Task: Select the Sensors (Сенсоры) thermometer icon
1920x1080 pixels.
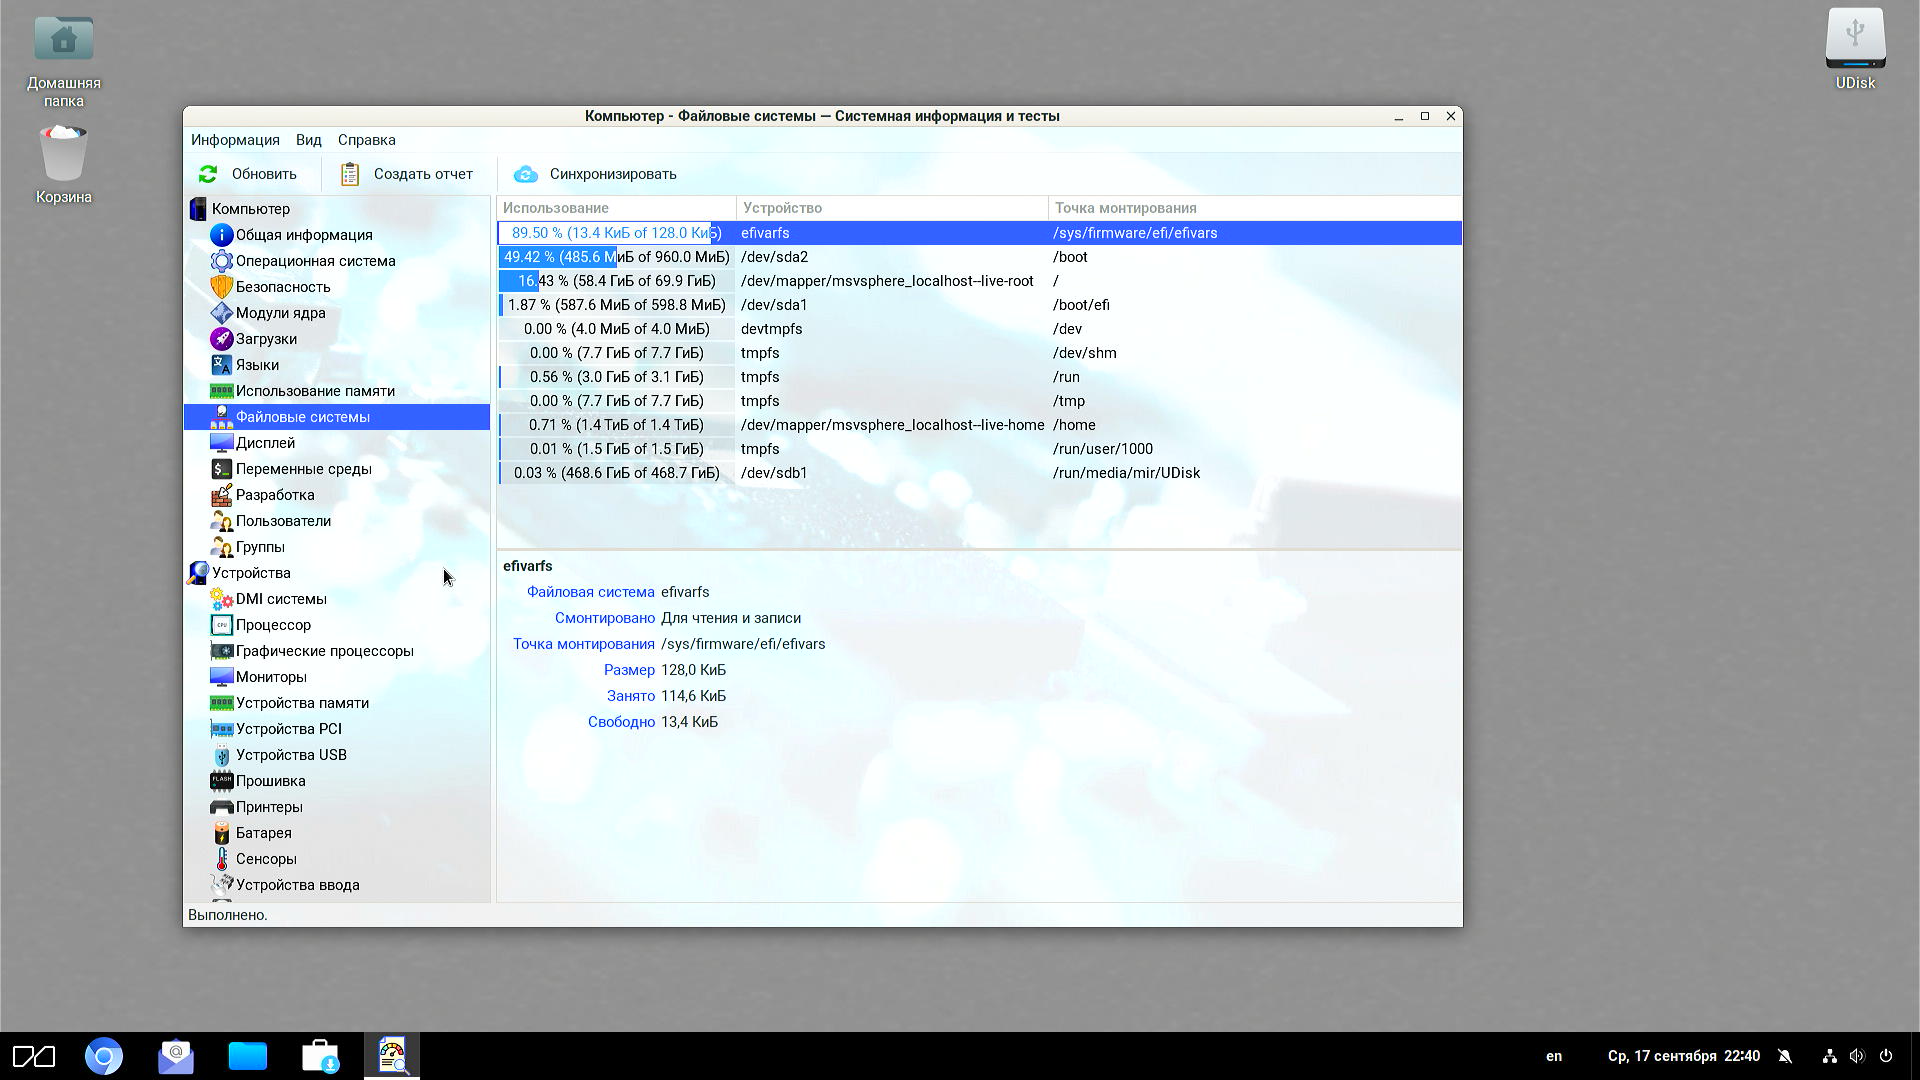Action: click(222, 859)
